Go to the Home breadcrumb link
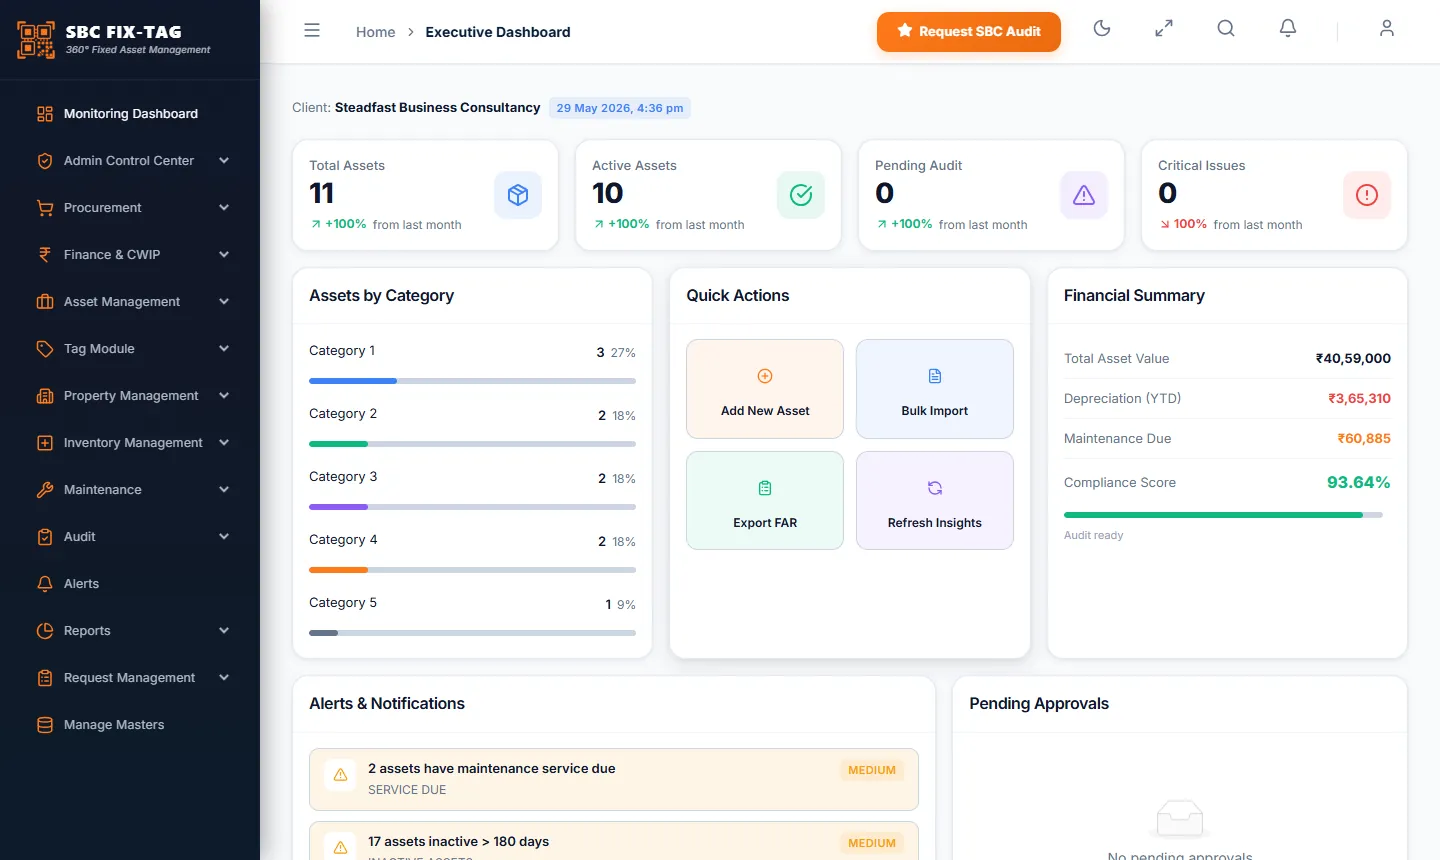This screenshot has width=1440, height=860. tap(375, 32)
